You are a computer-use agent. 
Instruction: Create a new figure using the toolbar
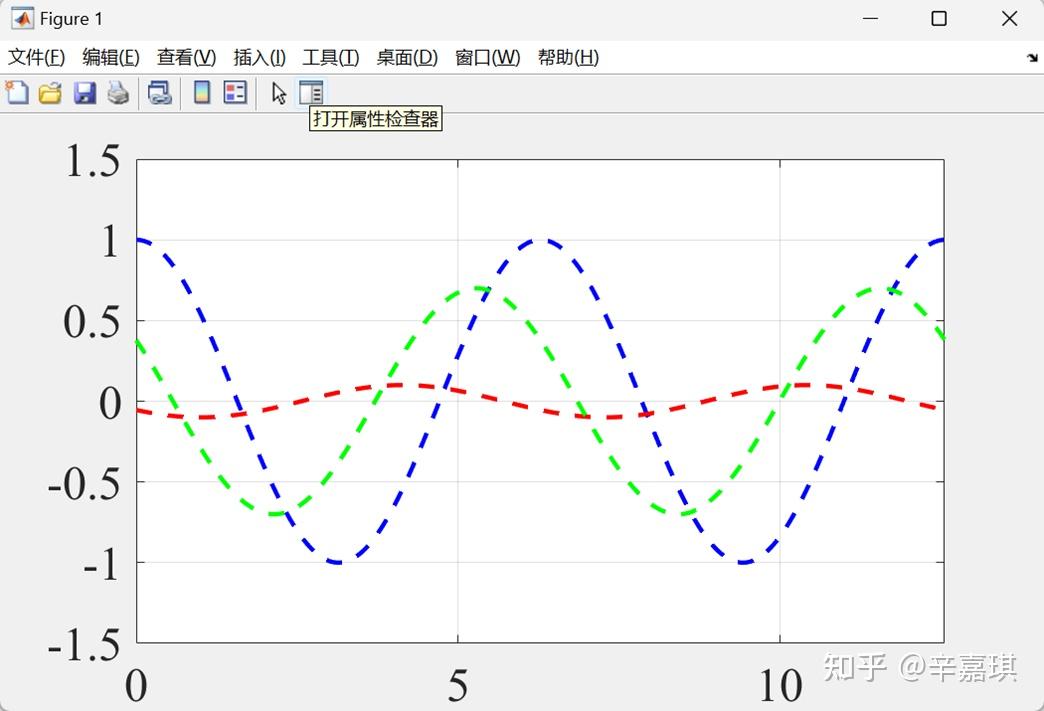(x=17, y=92)
